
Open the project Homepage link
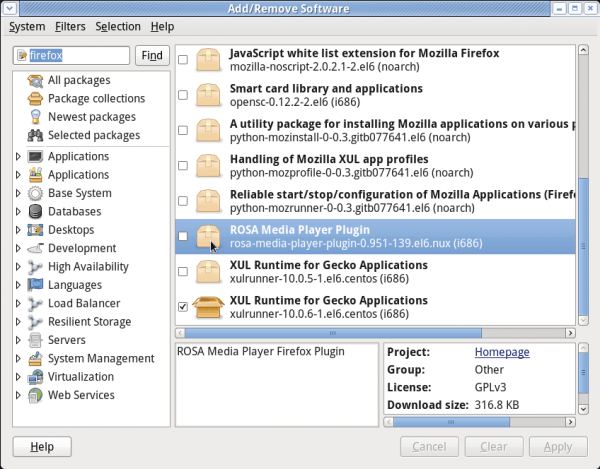(x=501, y=352)
